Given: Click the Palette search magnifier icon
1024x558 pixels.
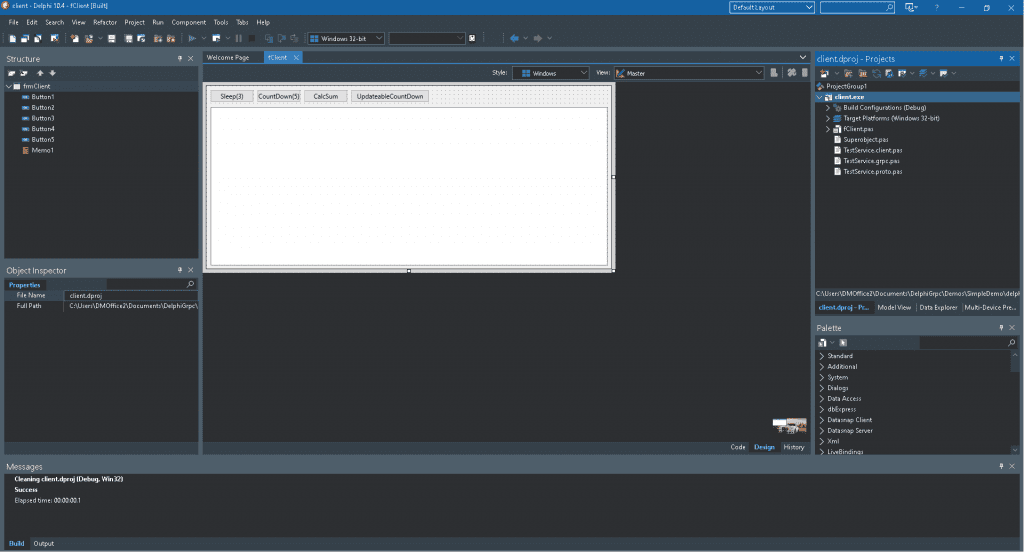Looking at the screenshot, I should pos(1012,342).
